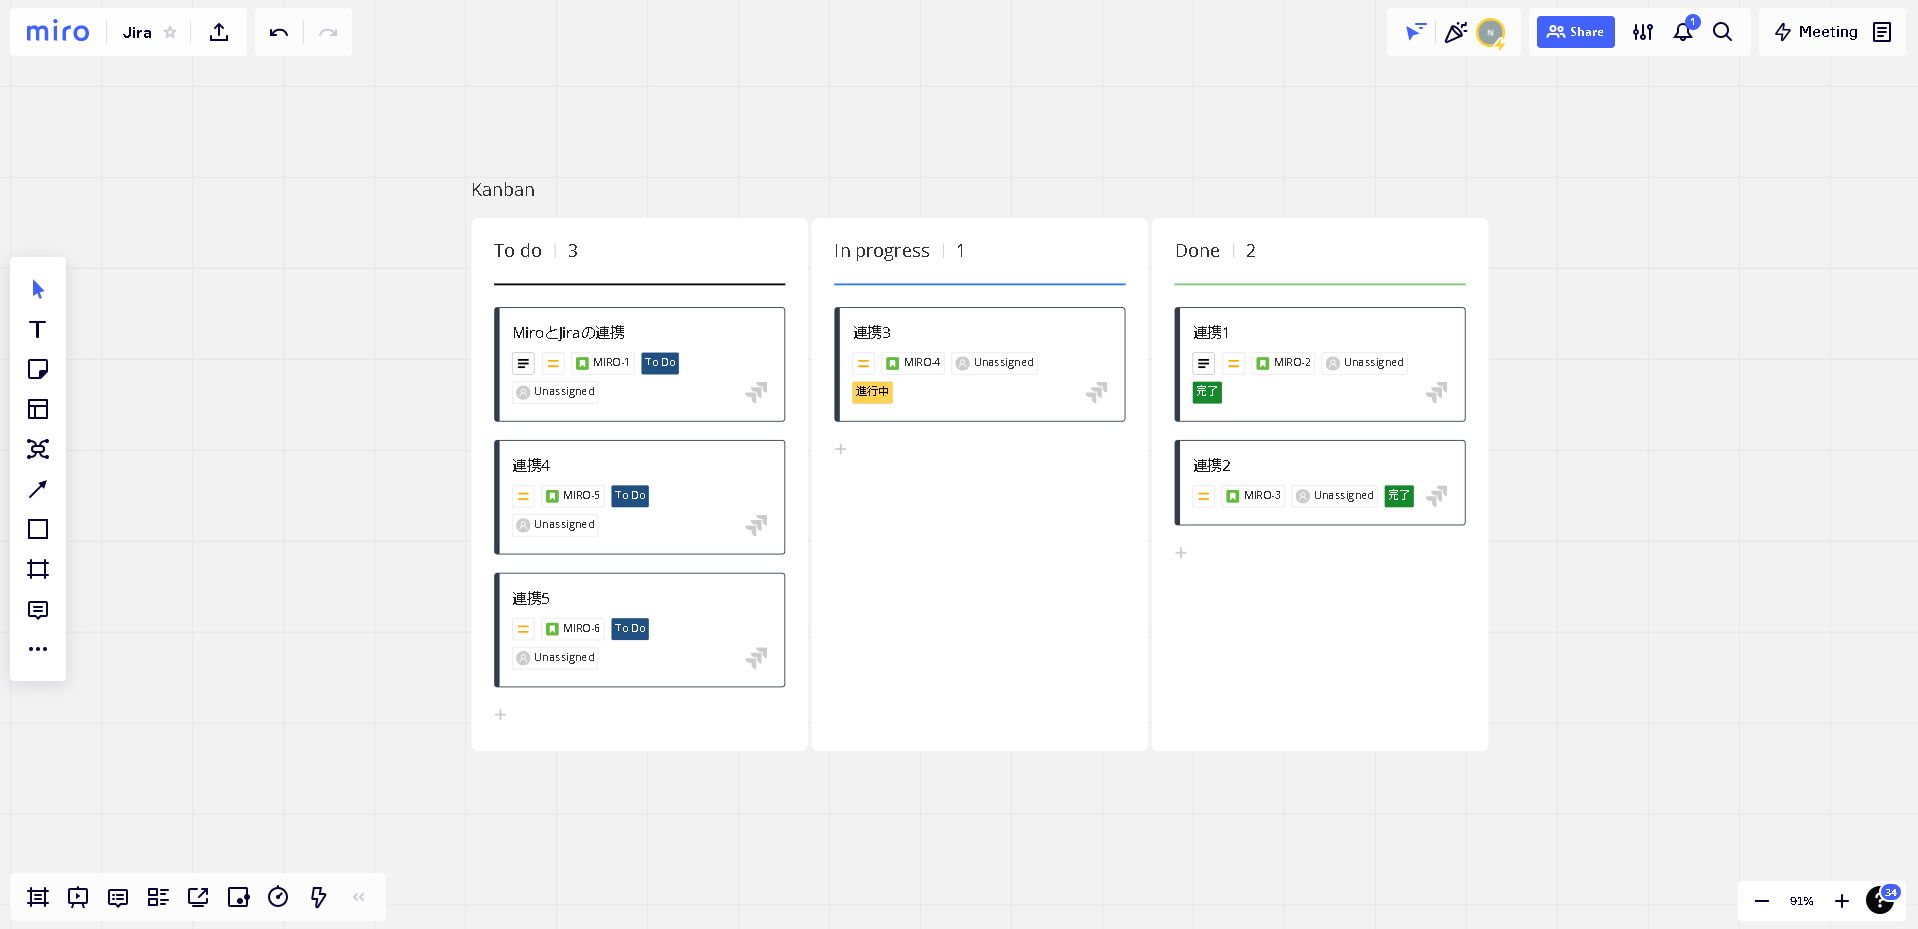The image size is (1918, 929).
Task: Select the Frame tool in left toolbar
Action: click(38, 569)
